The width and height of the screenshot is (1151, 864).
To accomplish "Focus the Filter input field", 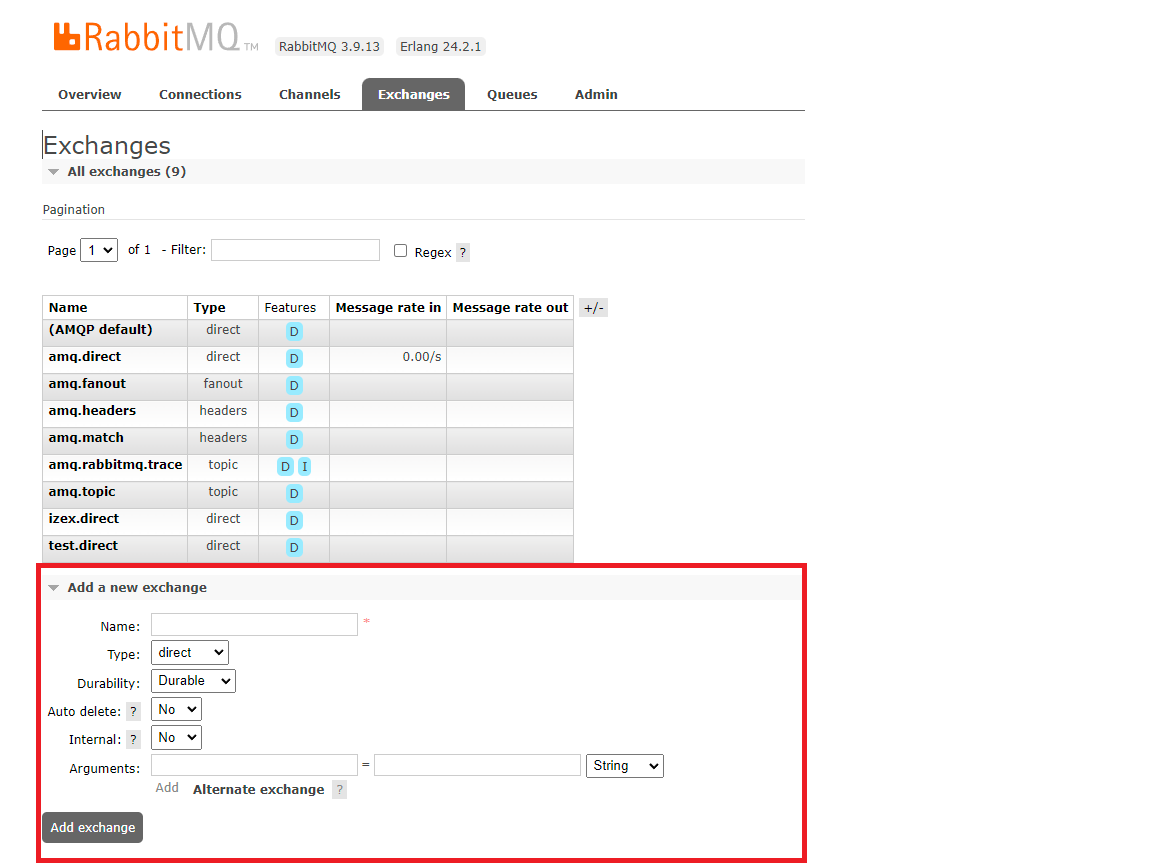I will 295,250.
